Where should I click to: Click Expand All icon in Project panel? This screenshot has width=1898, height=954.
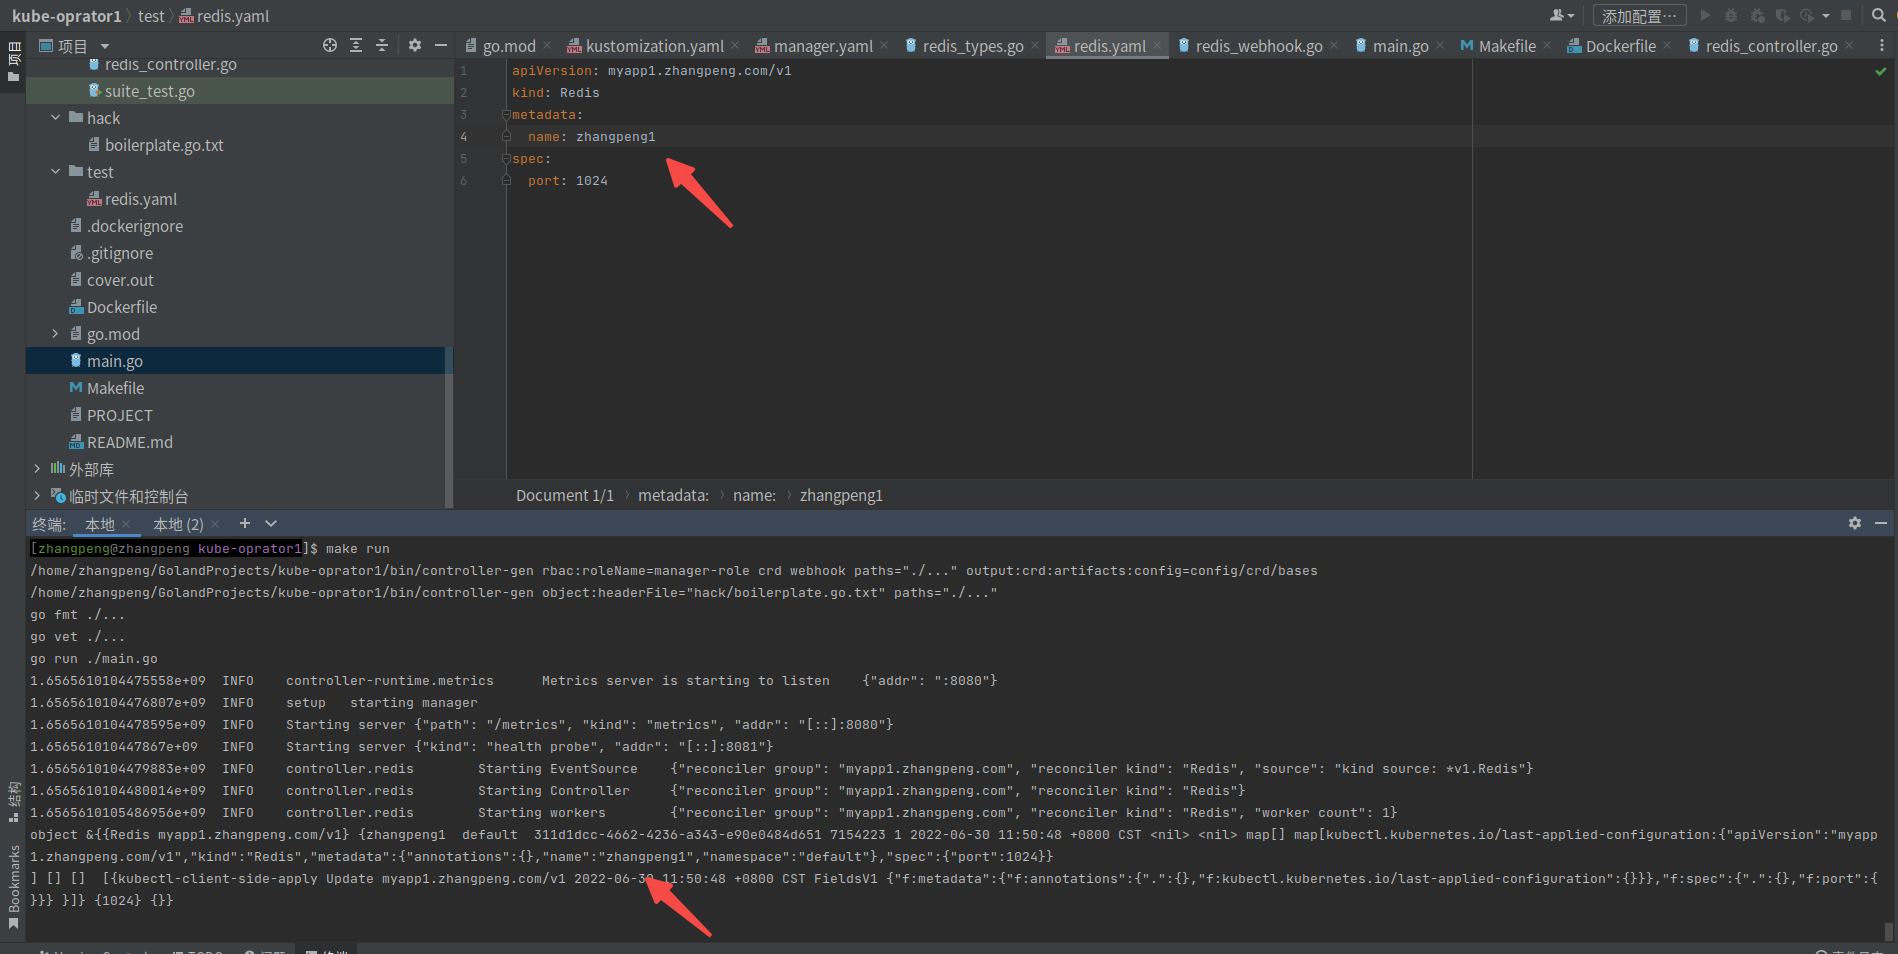pyautogui.click(x=356, y=45)
